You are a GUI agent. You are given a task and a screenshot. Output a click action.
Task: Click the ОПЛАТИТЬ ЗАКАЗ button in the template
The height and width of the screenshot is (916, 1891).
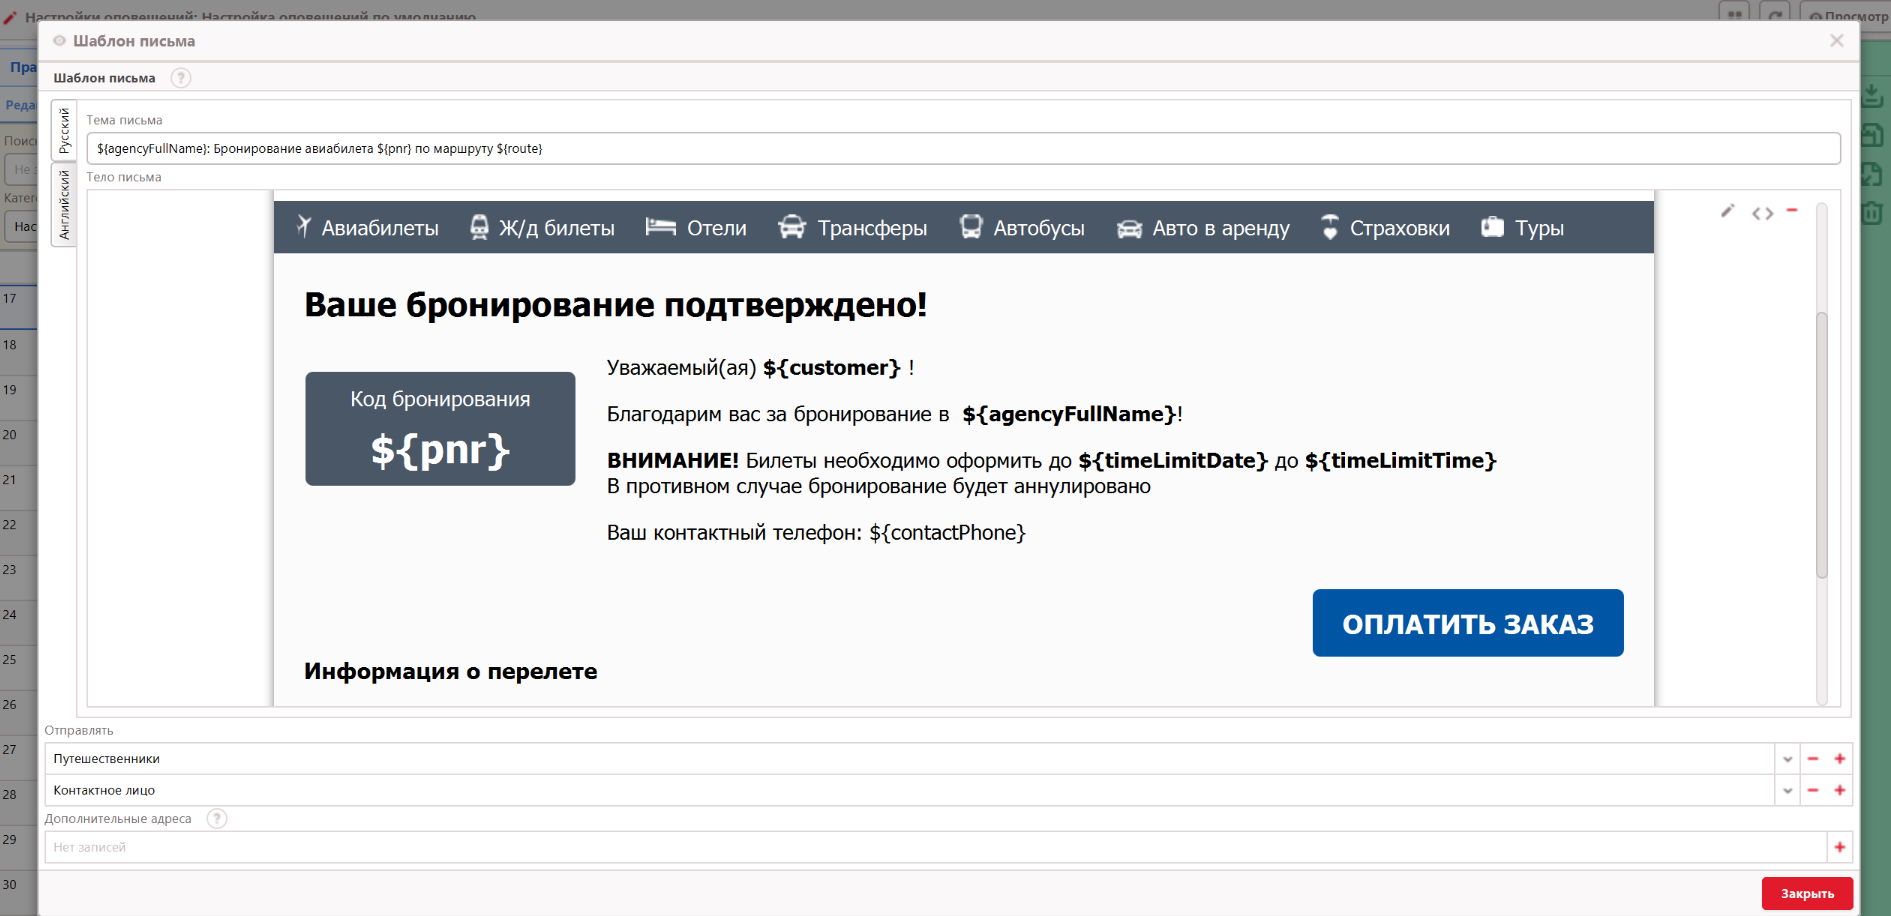1467,623
